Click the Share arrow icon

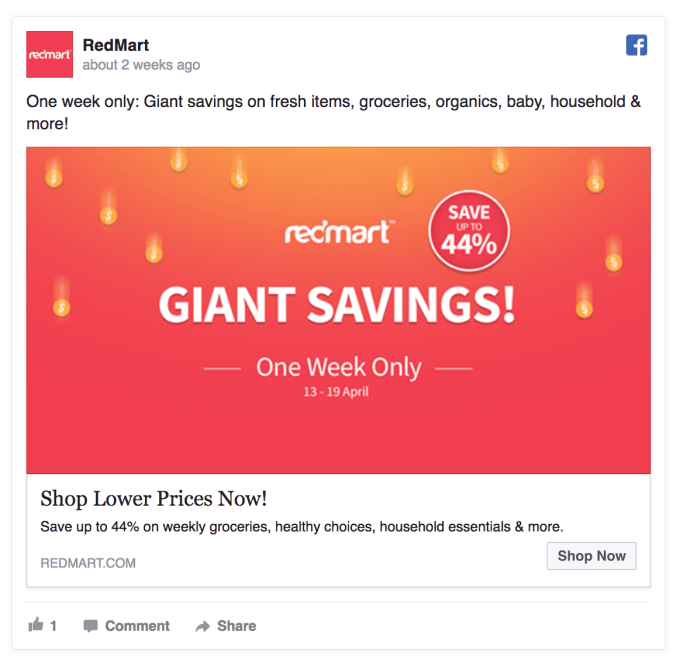coord(202,626)
